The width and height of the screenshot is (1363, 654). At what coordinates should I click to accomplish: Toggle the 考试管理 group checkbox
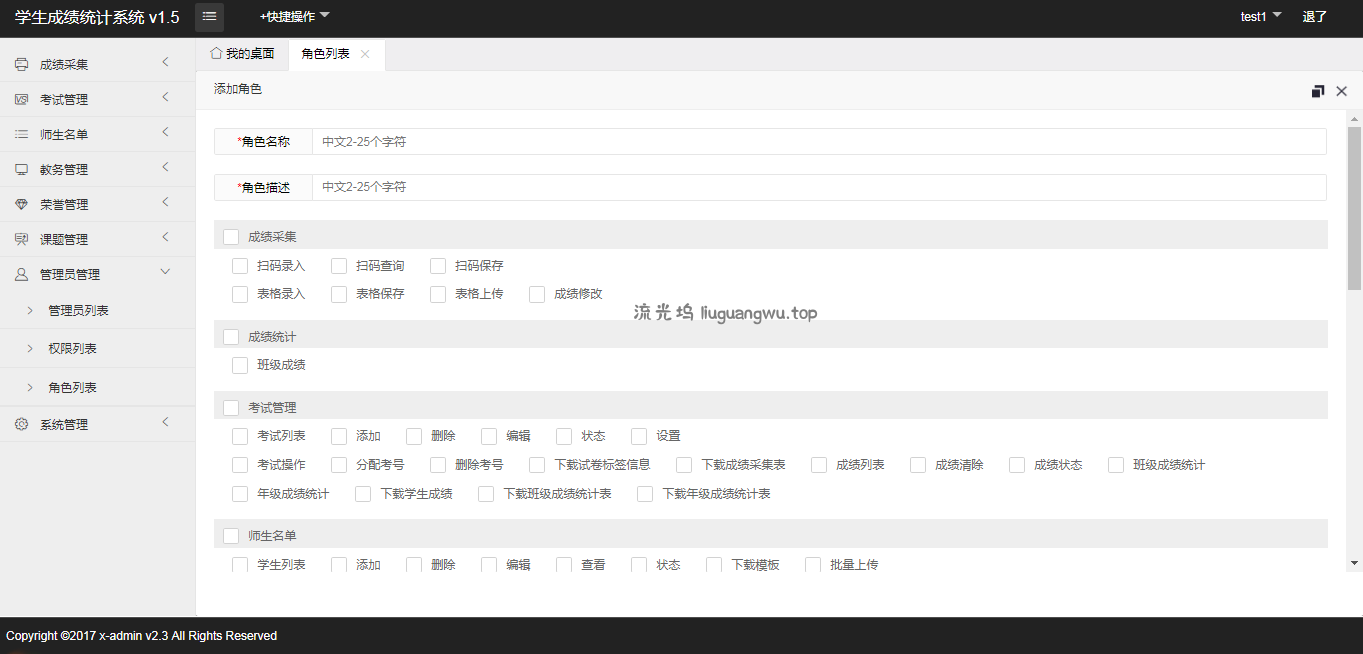(x=231, y=408)
